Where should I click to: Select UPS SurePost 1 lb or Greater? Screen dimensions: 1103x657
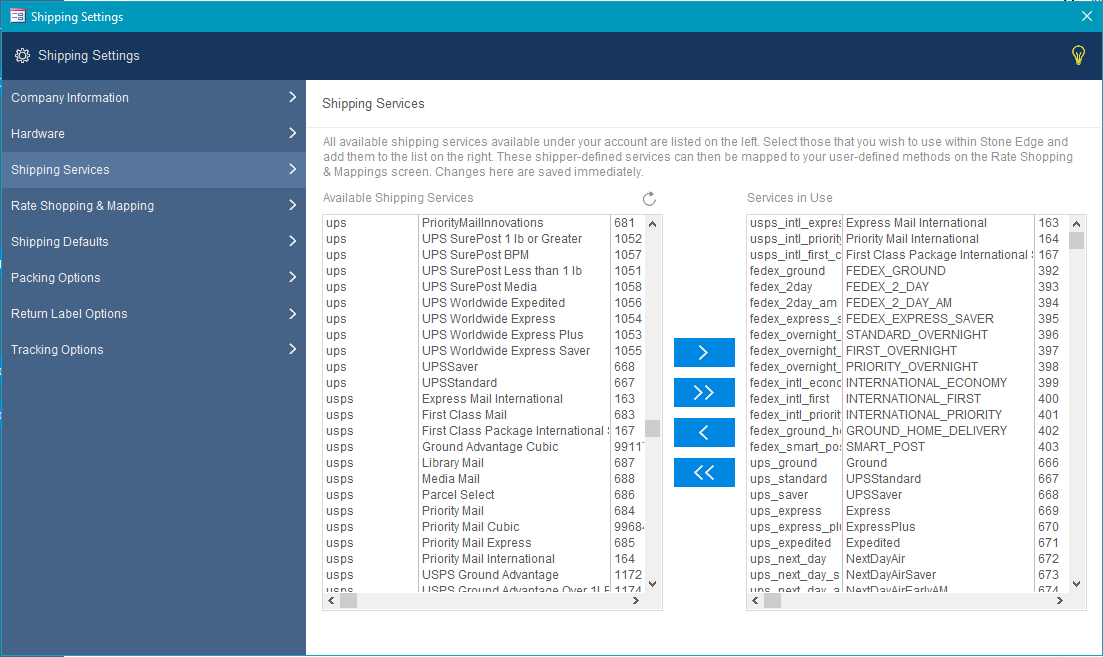click(483, 239)
